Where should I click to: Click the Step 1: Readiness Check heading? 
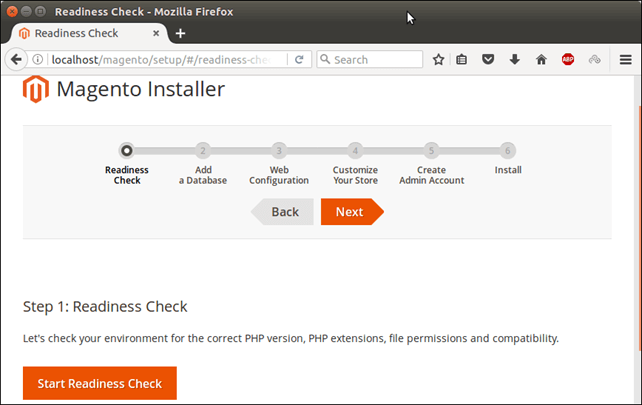(105, 307)
